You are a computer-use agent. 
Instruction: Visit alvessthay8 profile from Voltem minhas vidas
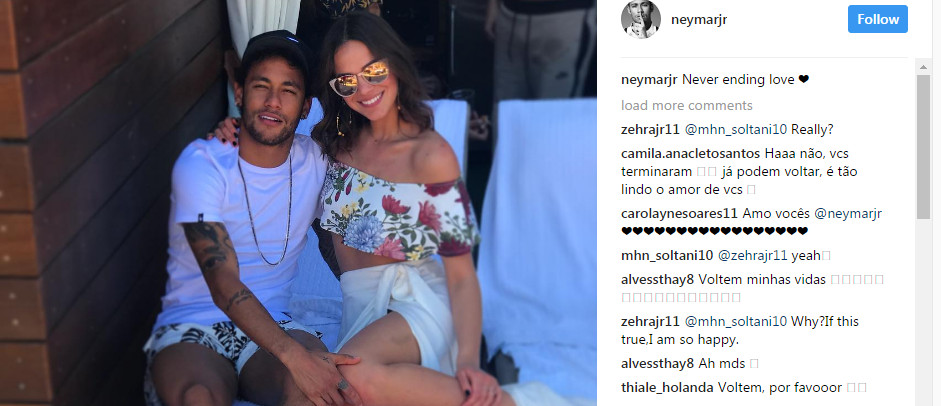click(658, 279)
